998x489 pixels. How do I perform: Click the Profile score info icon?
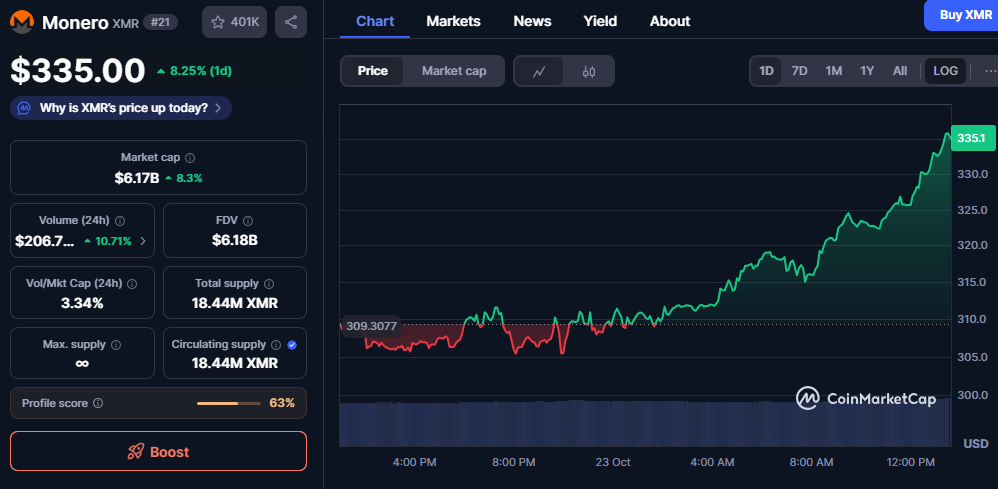pos(98,403)
